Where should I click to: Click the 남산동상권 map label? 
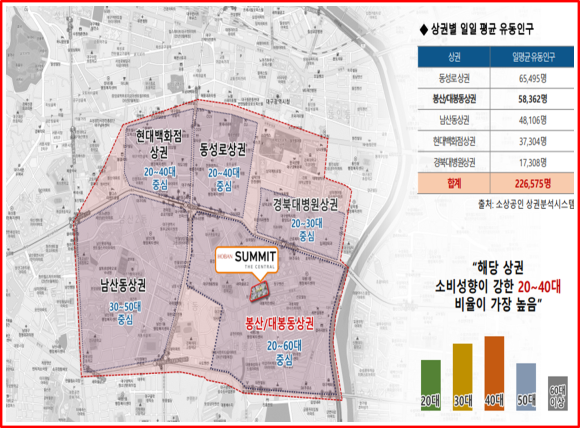tap(123, 285)
